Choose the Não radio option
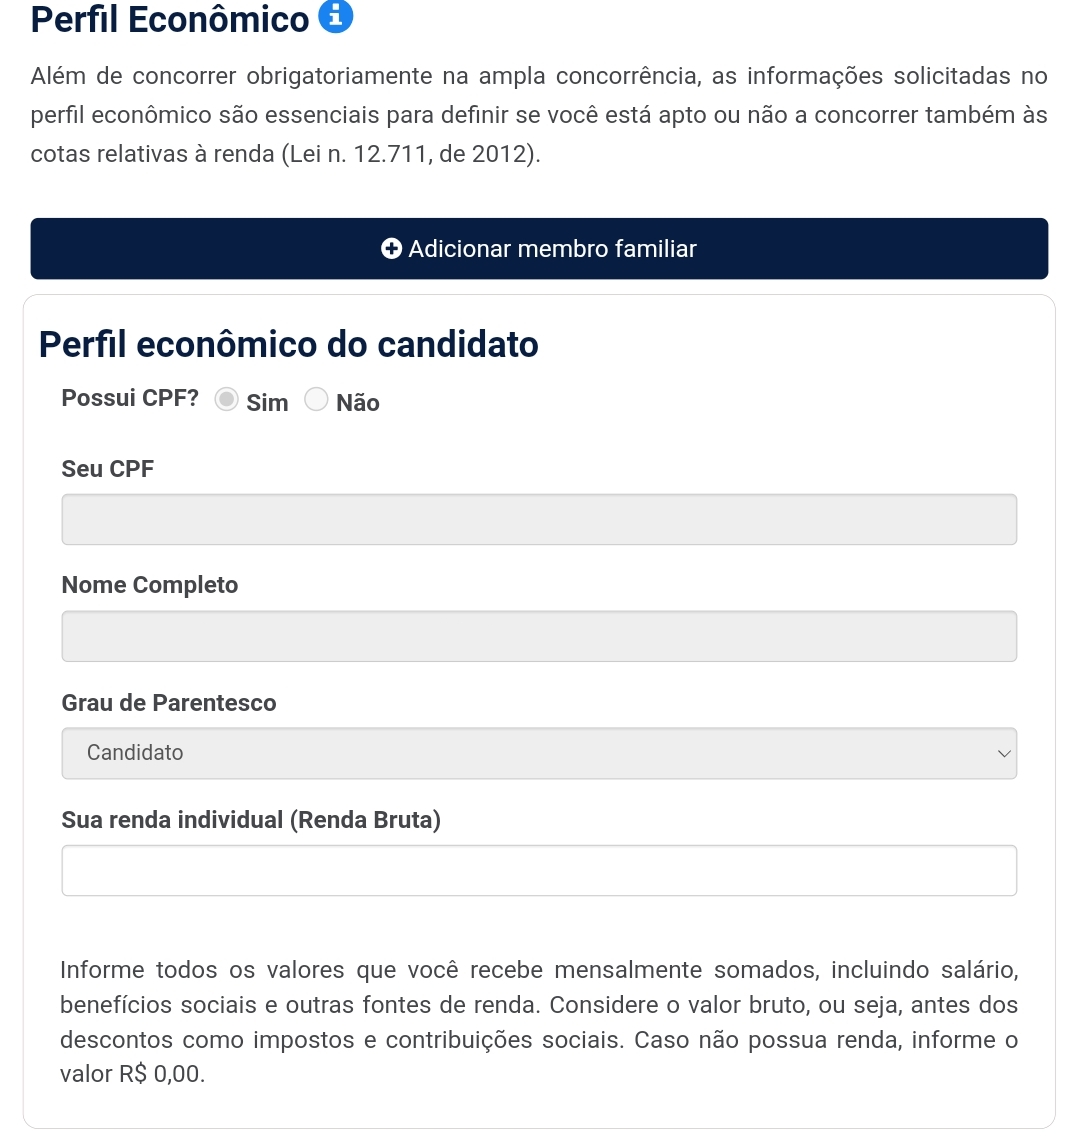The width and height of the screenshot is (1080, 1145). tap(316, 400)
